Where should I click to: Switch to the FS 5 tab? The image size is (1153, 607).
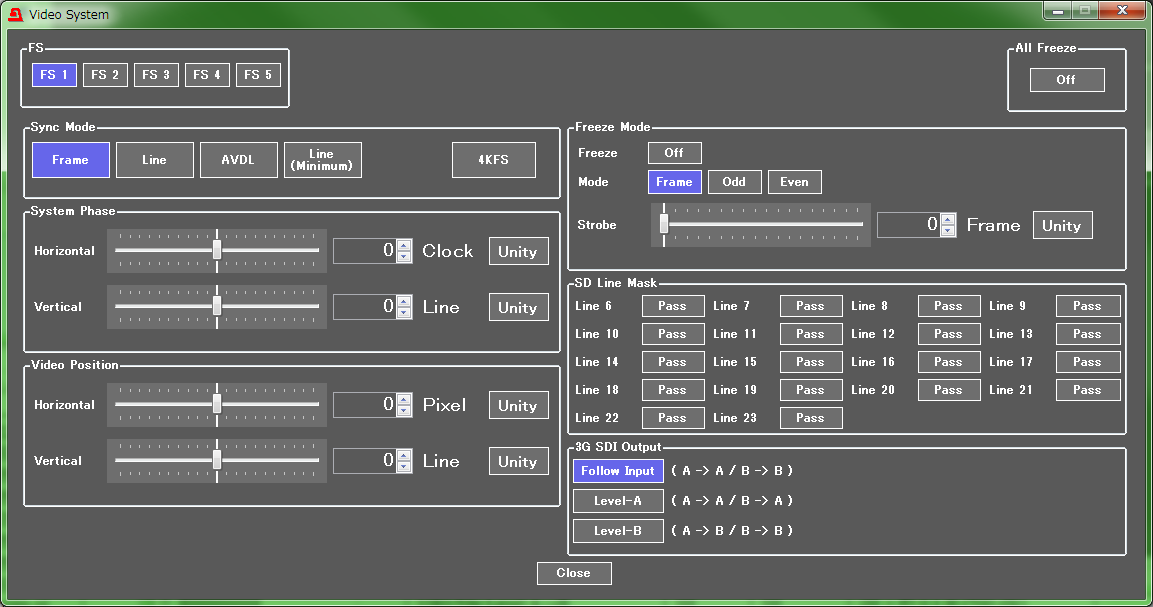click(258, 75)
